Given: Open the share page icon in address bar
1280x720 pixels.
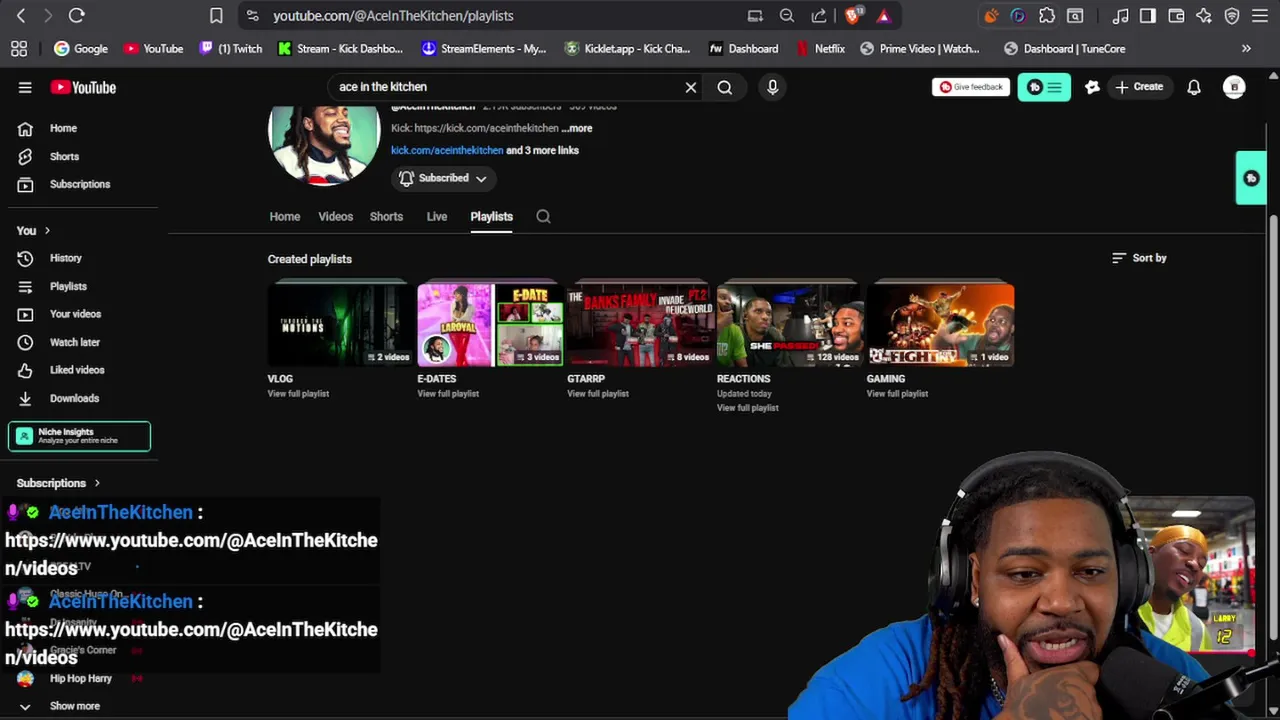Looking at the screenshot, I should (819, 15).
